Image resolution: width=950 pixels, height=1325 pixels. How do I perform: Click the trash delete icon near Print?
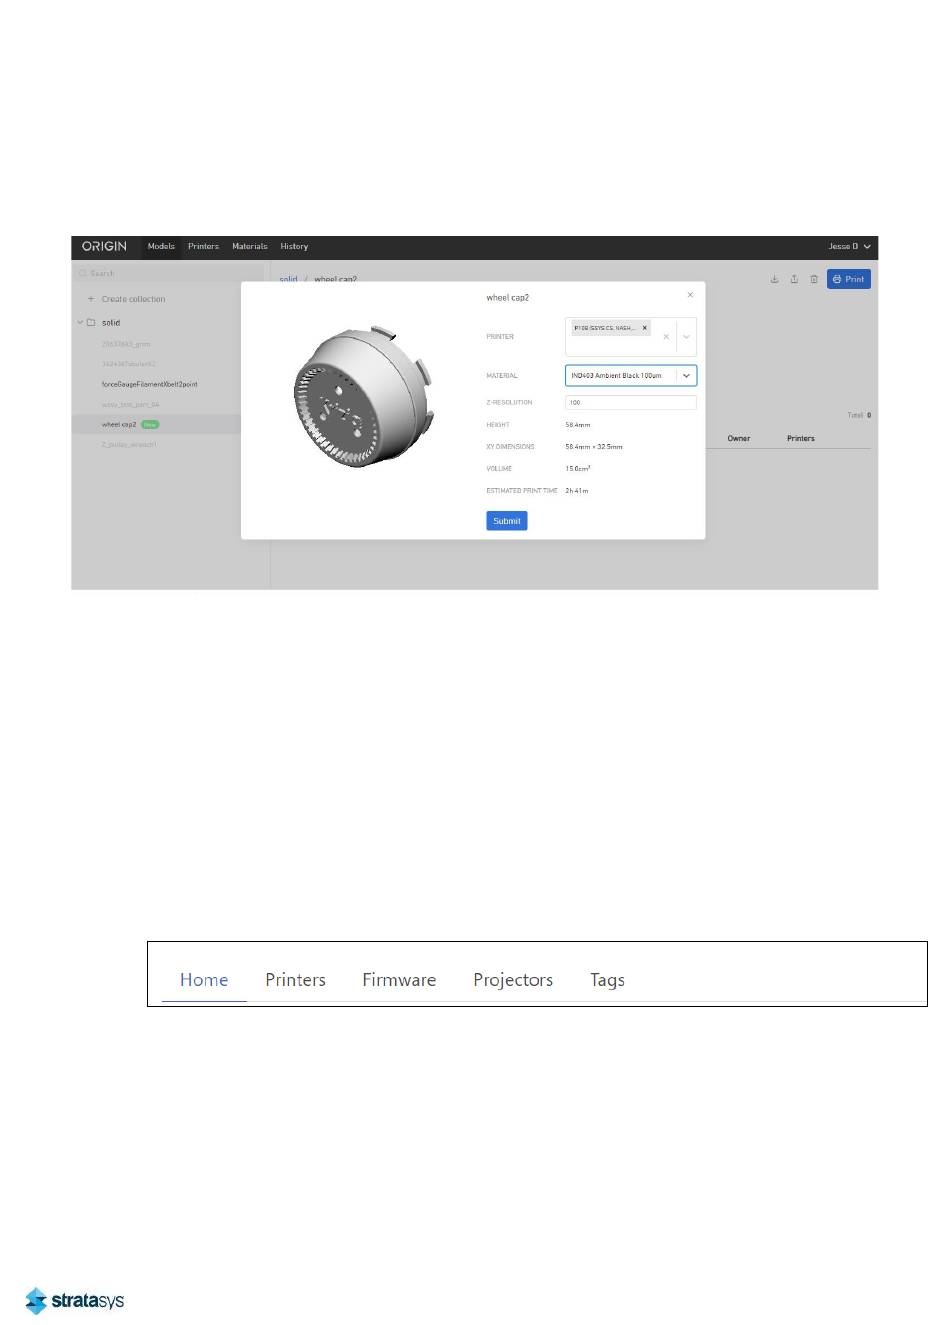[x=814, y=279]
